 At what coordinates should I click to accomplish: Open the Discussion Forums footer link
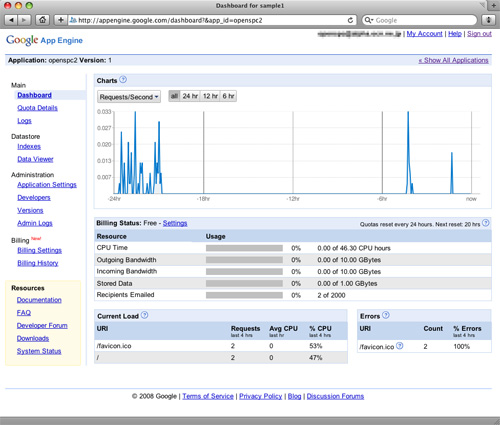(x=335, y=396)
